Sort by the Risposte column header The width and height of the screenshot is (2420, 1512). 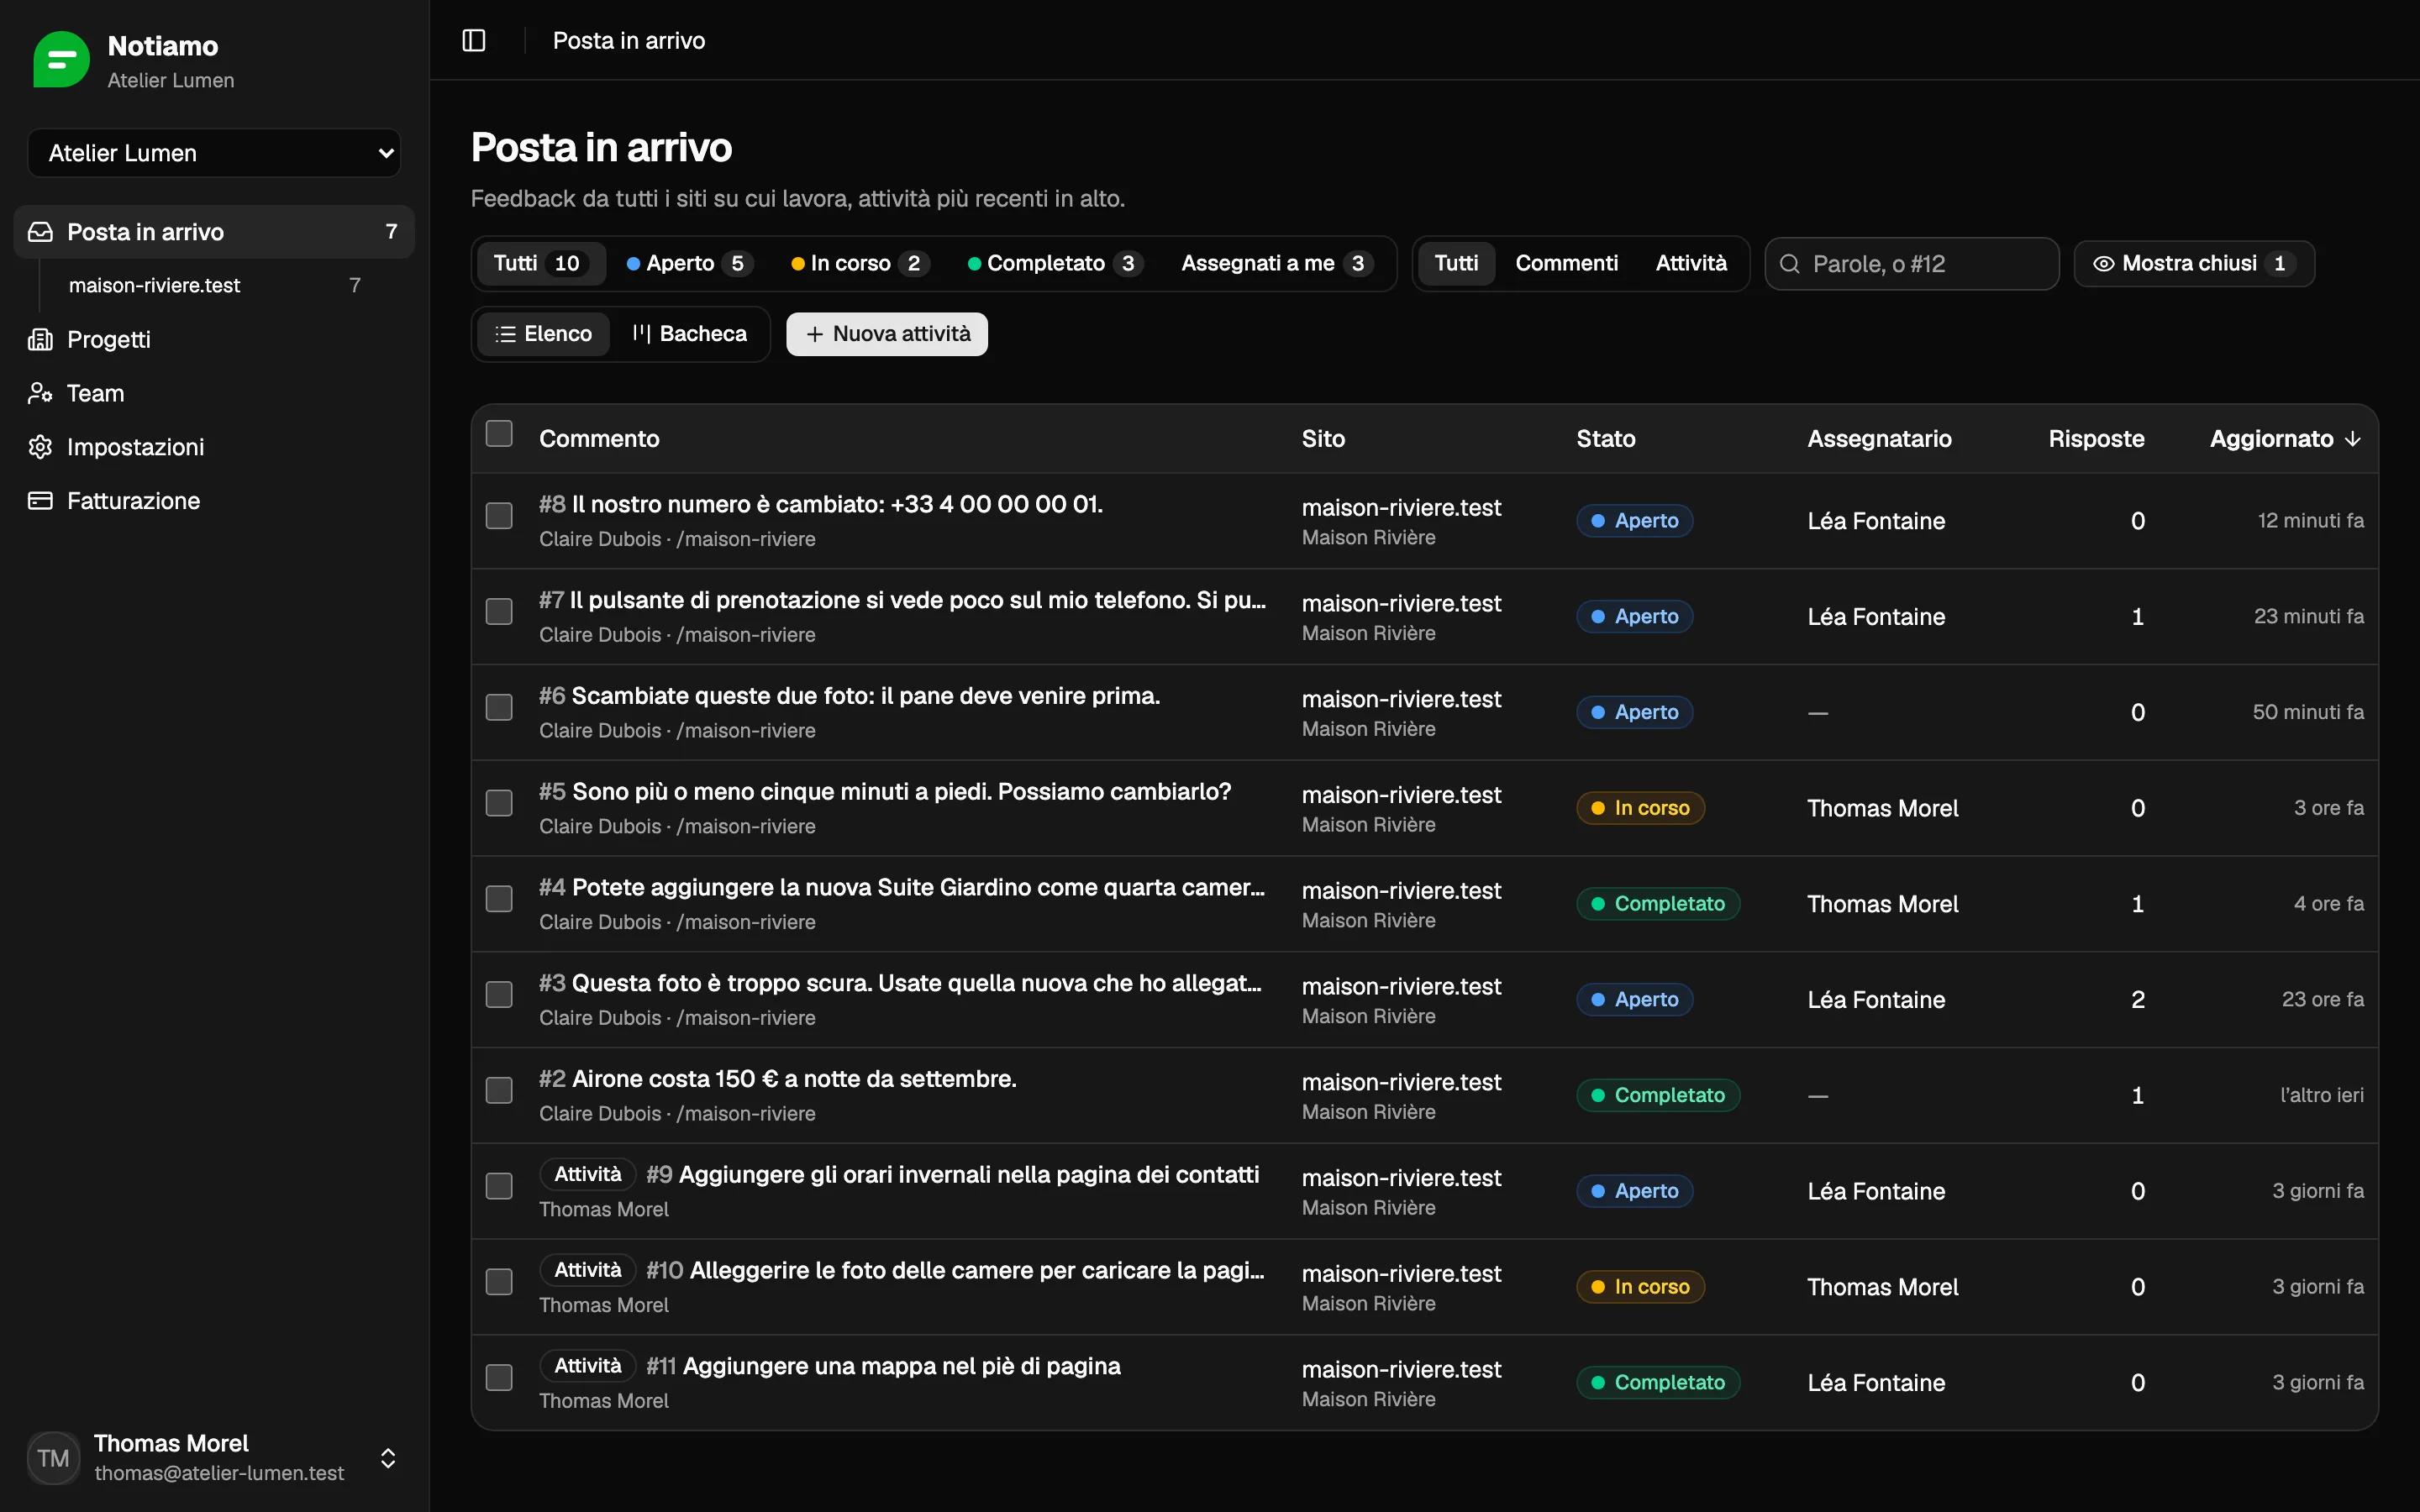pyautogui.click(x=2096, y=439)
